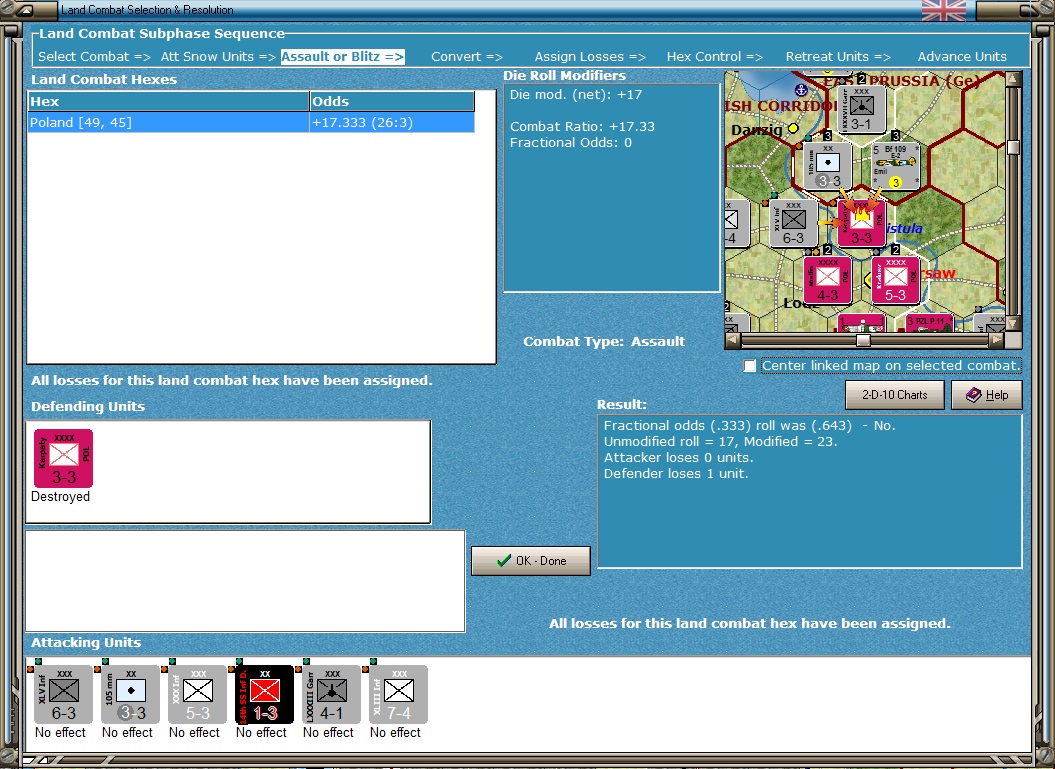Viewport: 1055px width, 769px height.
Task: Click the Odds column header
Action: tap(392, 102)
